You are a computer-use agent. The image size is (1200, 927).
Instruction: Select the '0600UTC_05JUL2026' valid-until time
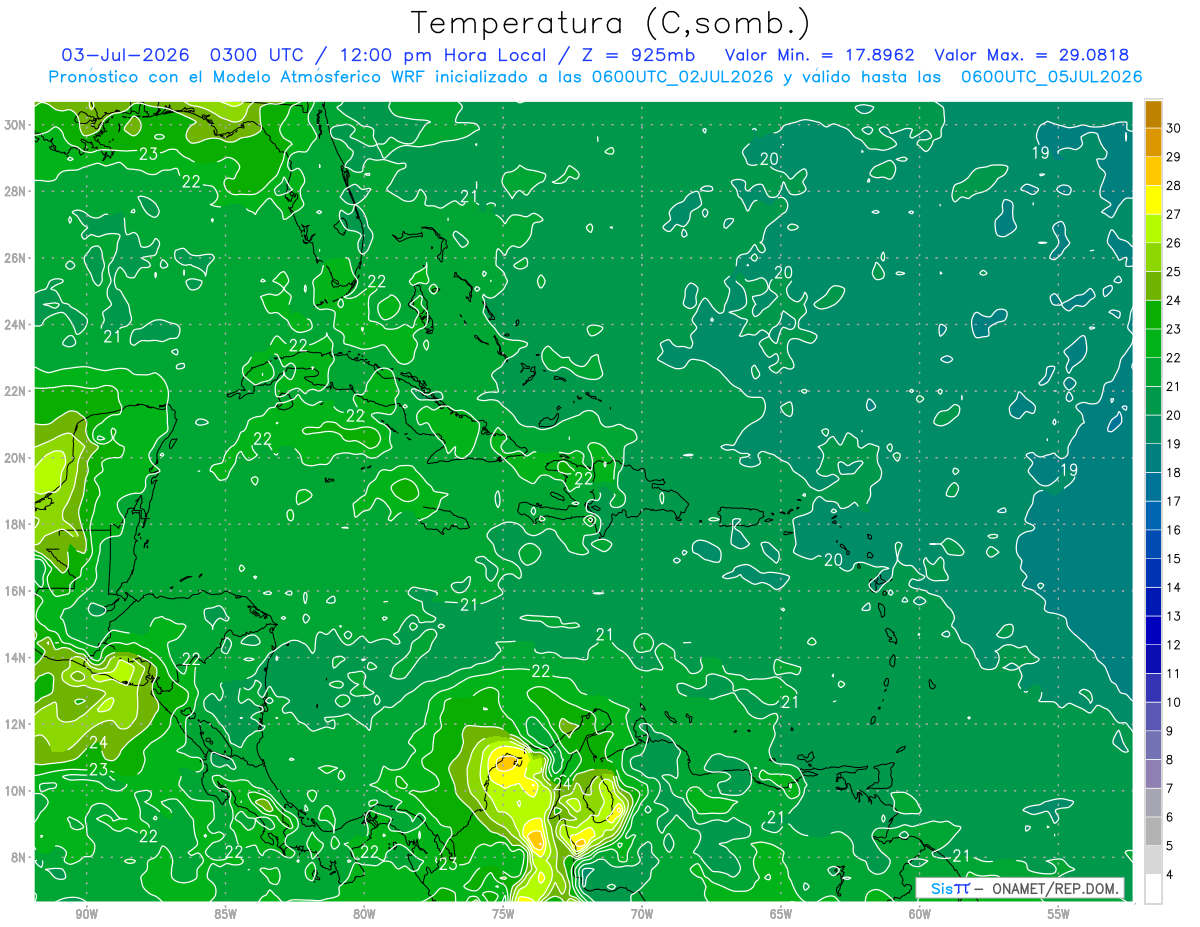click(1051, 77)
